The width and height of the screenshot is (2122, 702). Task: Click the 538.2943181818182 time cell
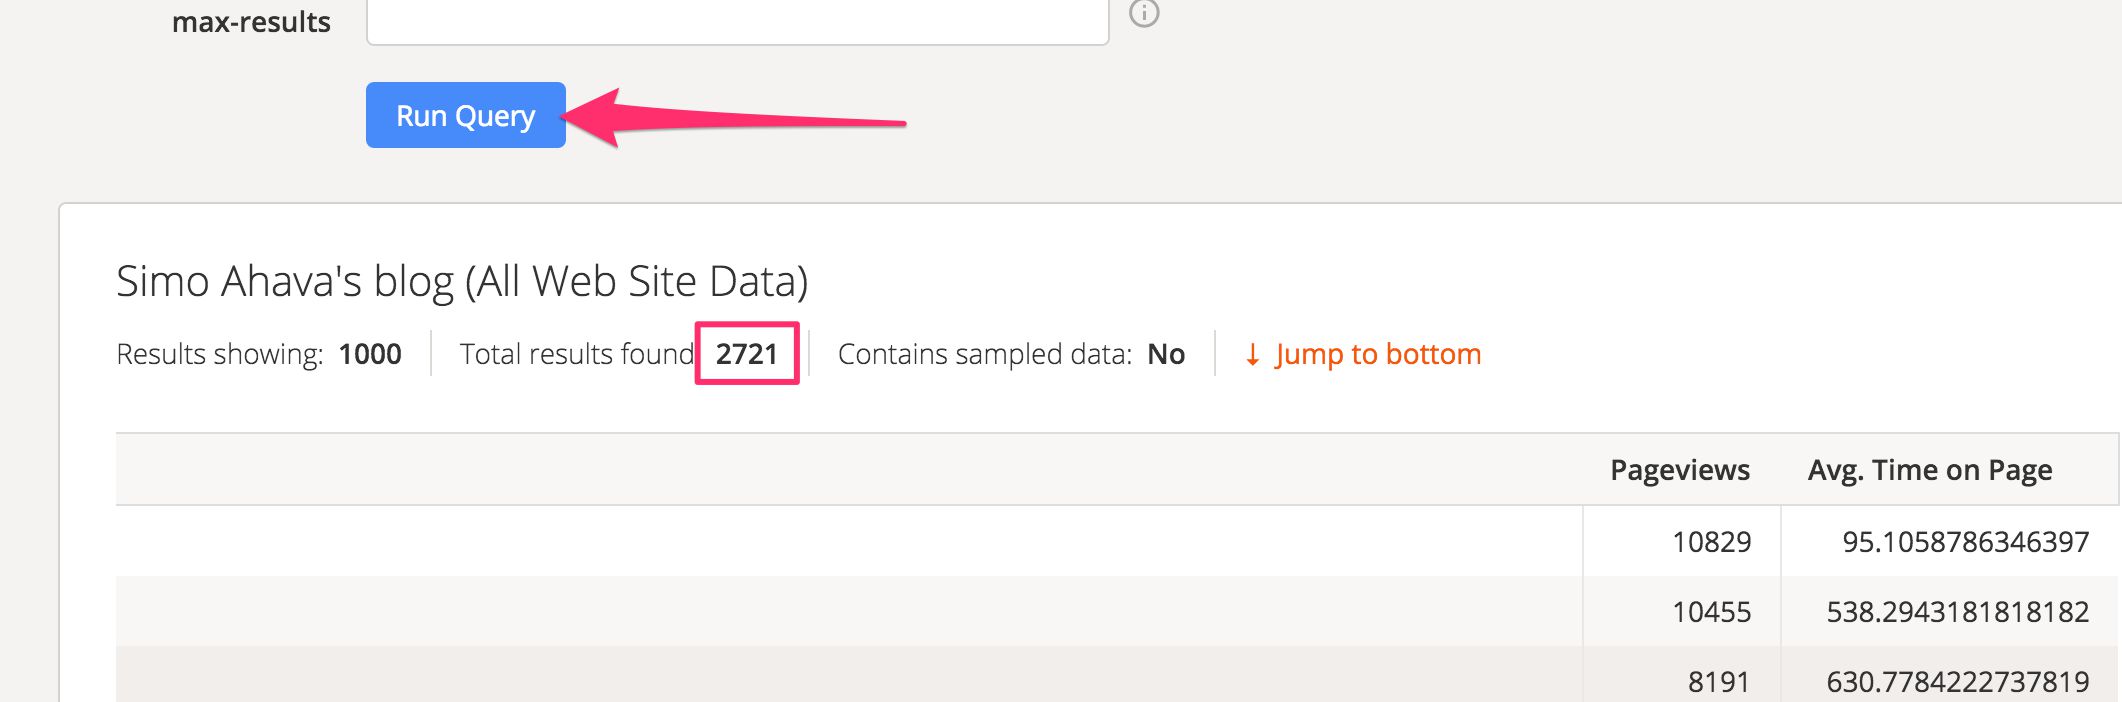pos(1958,612)
